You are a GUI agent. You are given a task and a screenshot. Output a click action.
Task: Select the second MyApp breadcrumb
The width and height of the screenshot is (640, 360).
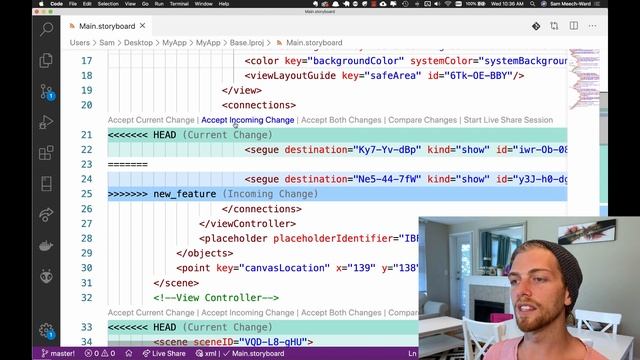208,42
